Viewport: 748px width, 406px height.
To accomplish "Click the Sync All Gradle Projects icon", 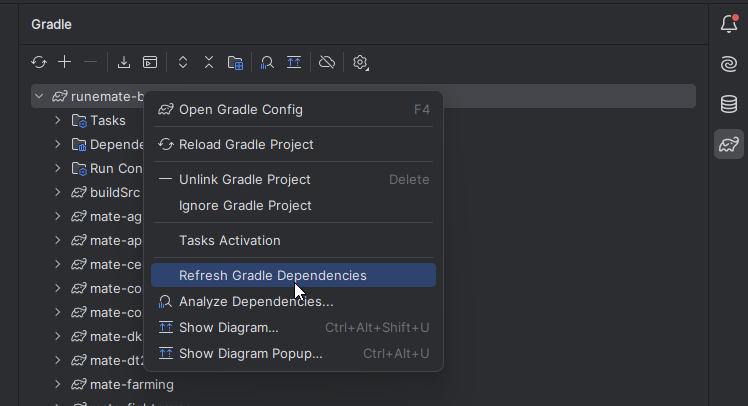I will click(39, 62).
